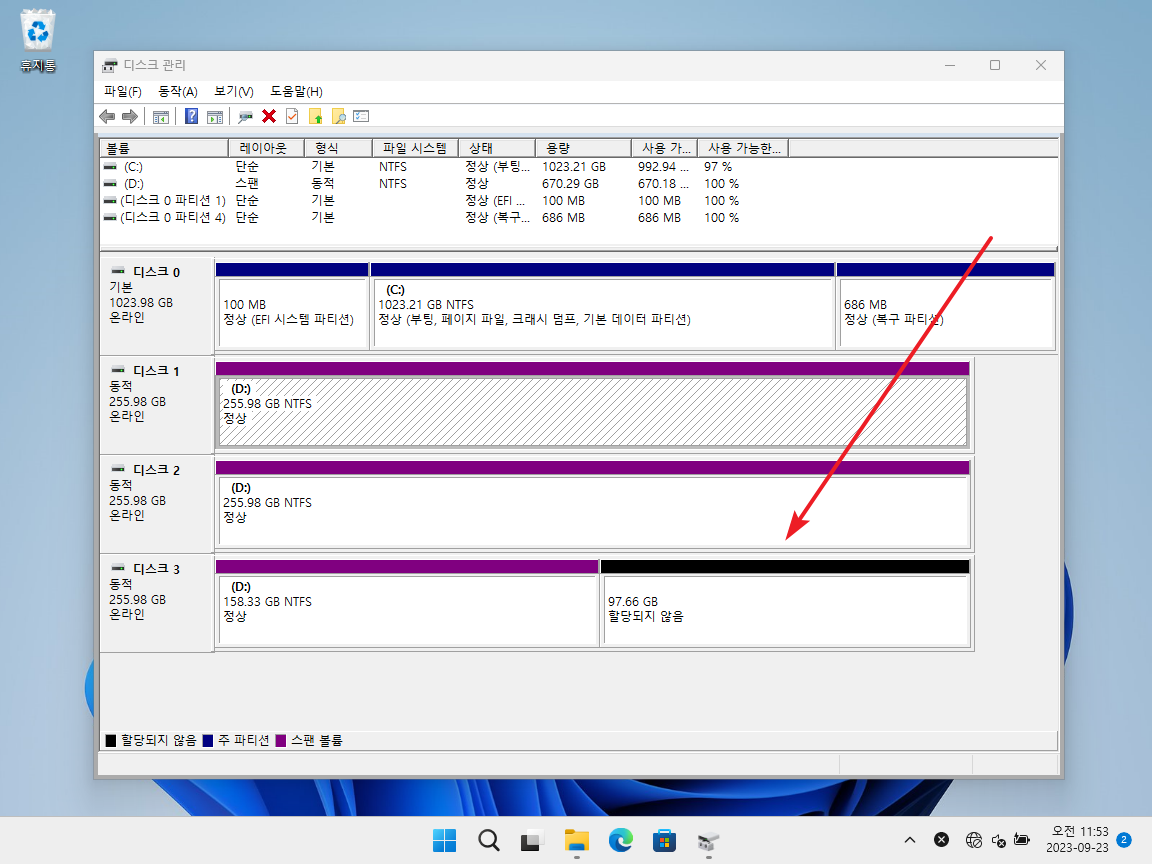
Task: Click the 1023.21 GB capacity cell
Action: (574, 167)
